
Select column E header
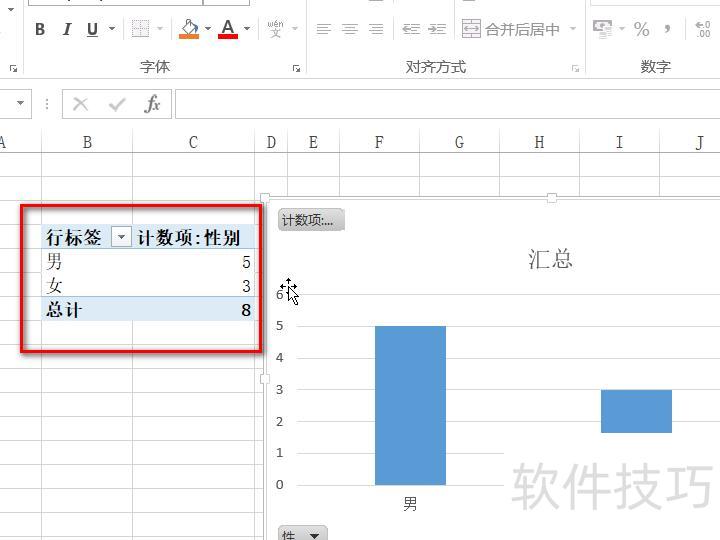pyautogui.click(x=313, y=142)
